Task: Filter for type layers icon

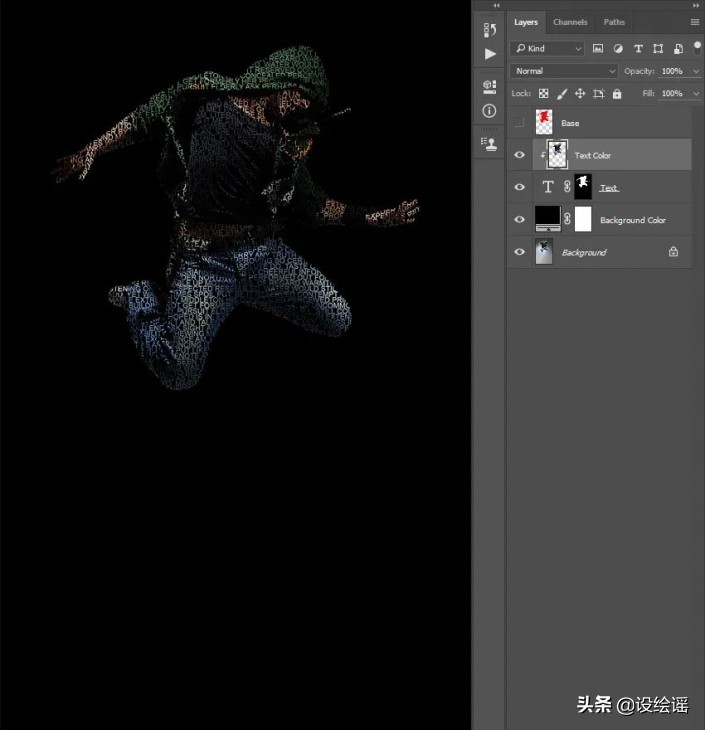Action: (x=638, y=48)
